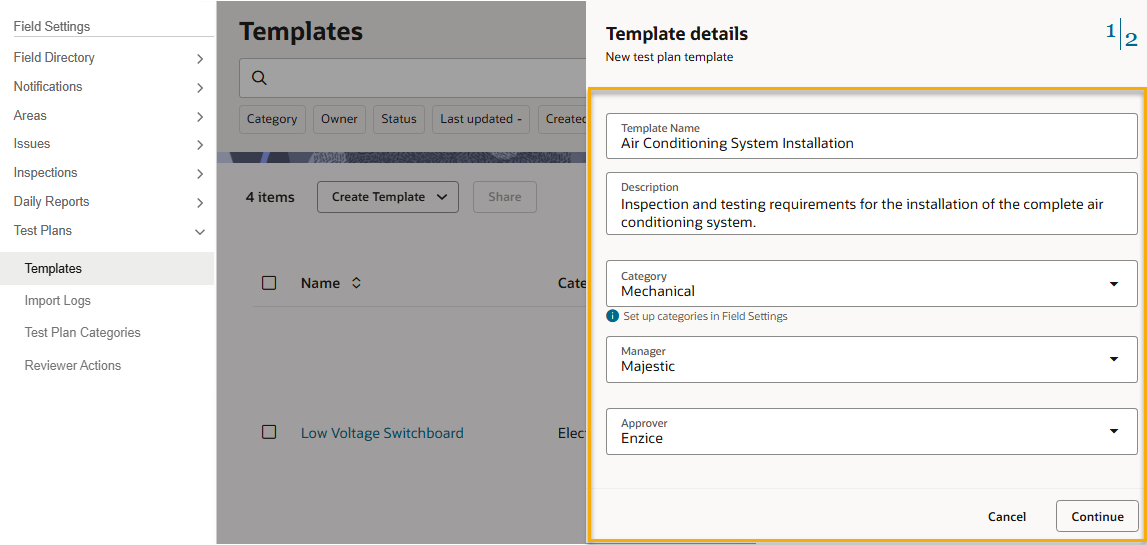Image resolution: width=1147 pixels, height=545 pixels.
Task: Expand the Notifications section arrow
Action: [x=200, y=88]
